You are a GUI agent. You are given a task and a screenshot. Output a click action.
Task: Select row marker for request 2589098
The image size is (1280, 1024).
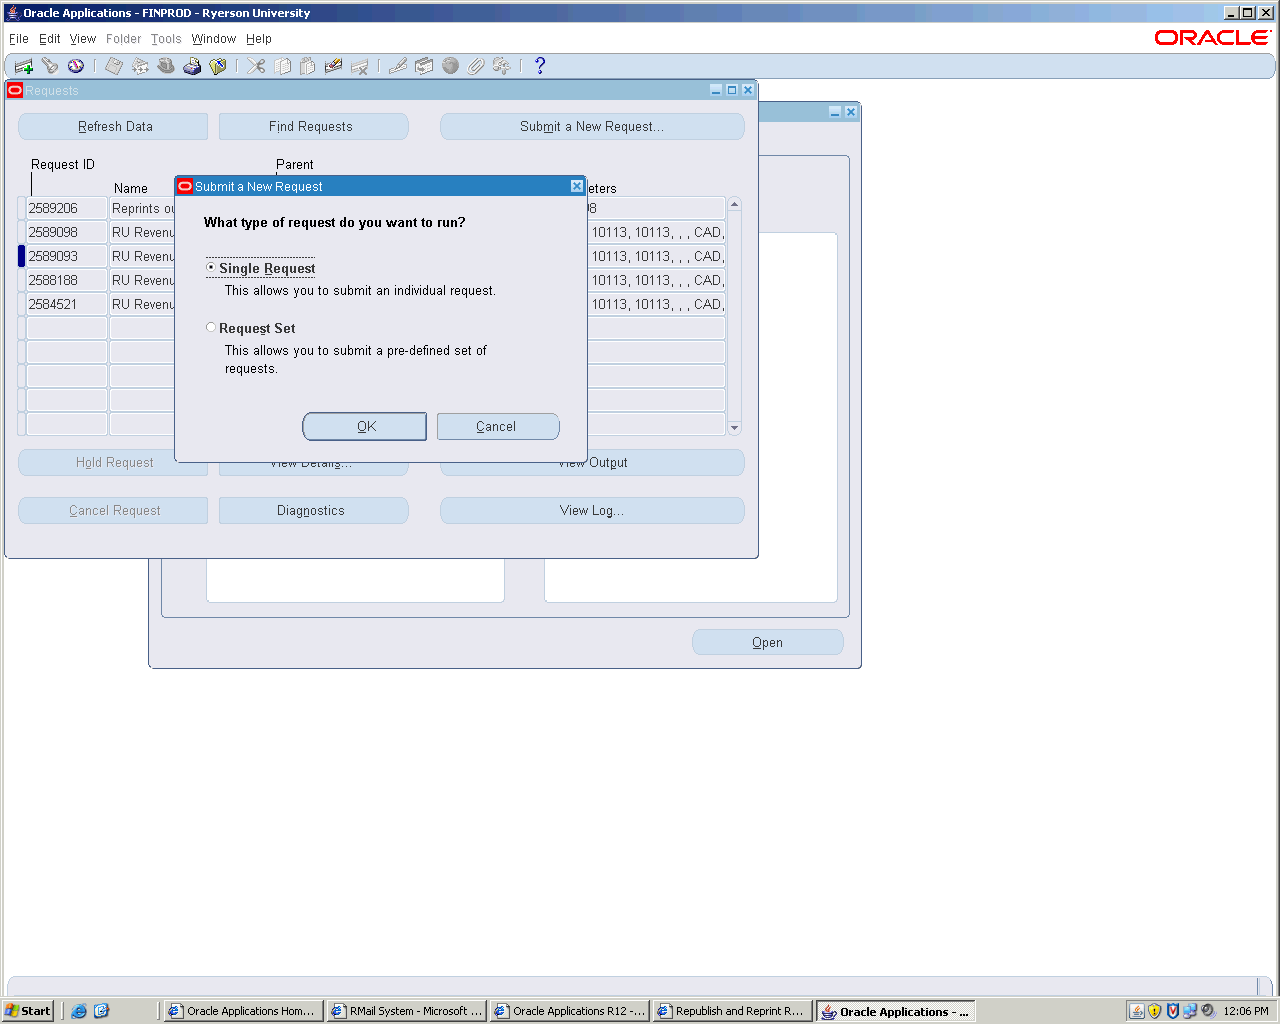pos(21,232)
